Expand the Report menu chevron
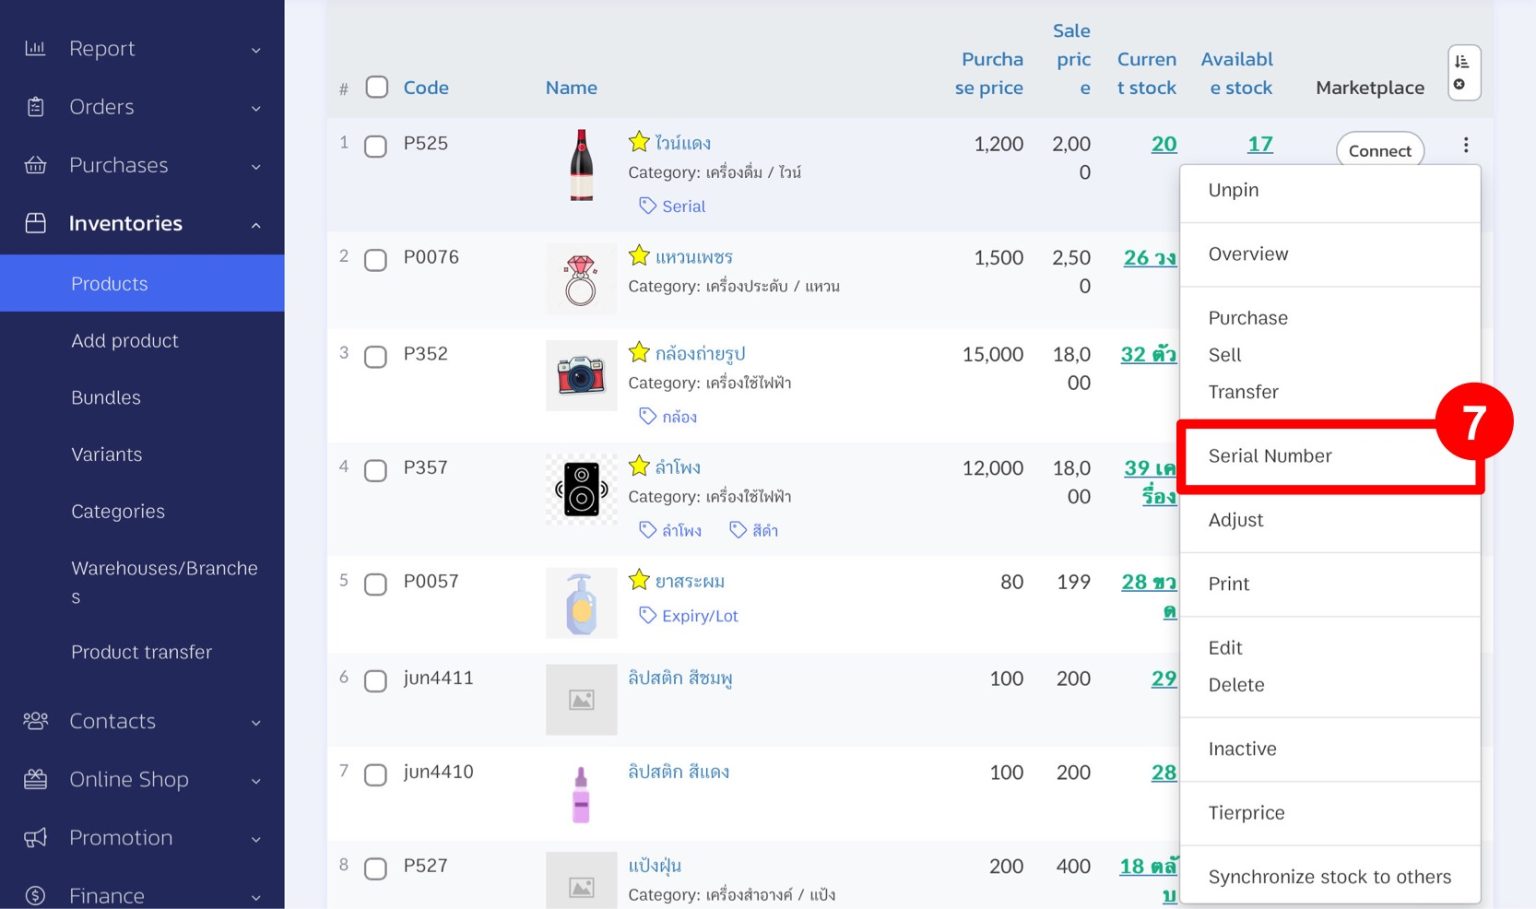Viewport: 1536px width, 909px height. tap(256, 50)
